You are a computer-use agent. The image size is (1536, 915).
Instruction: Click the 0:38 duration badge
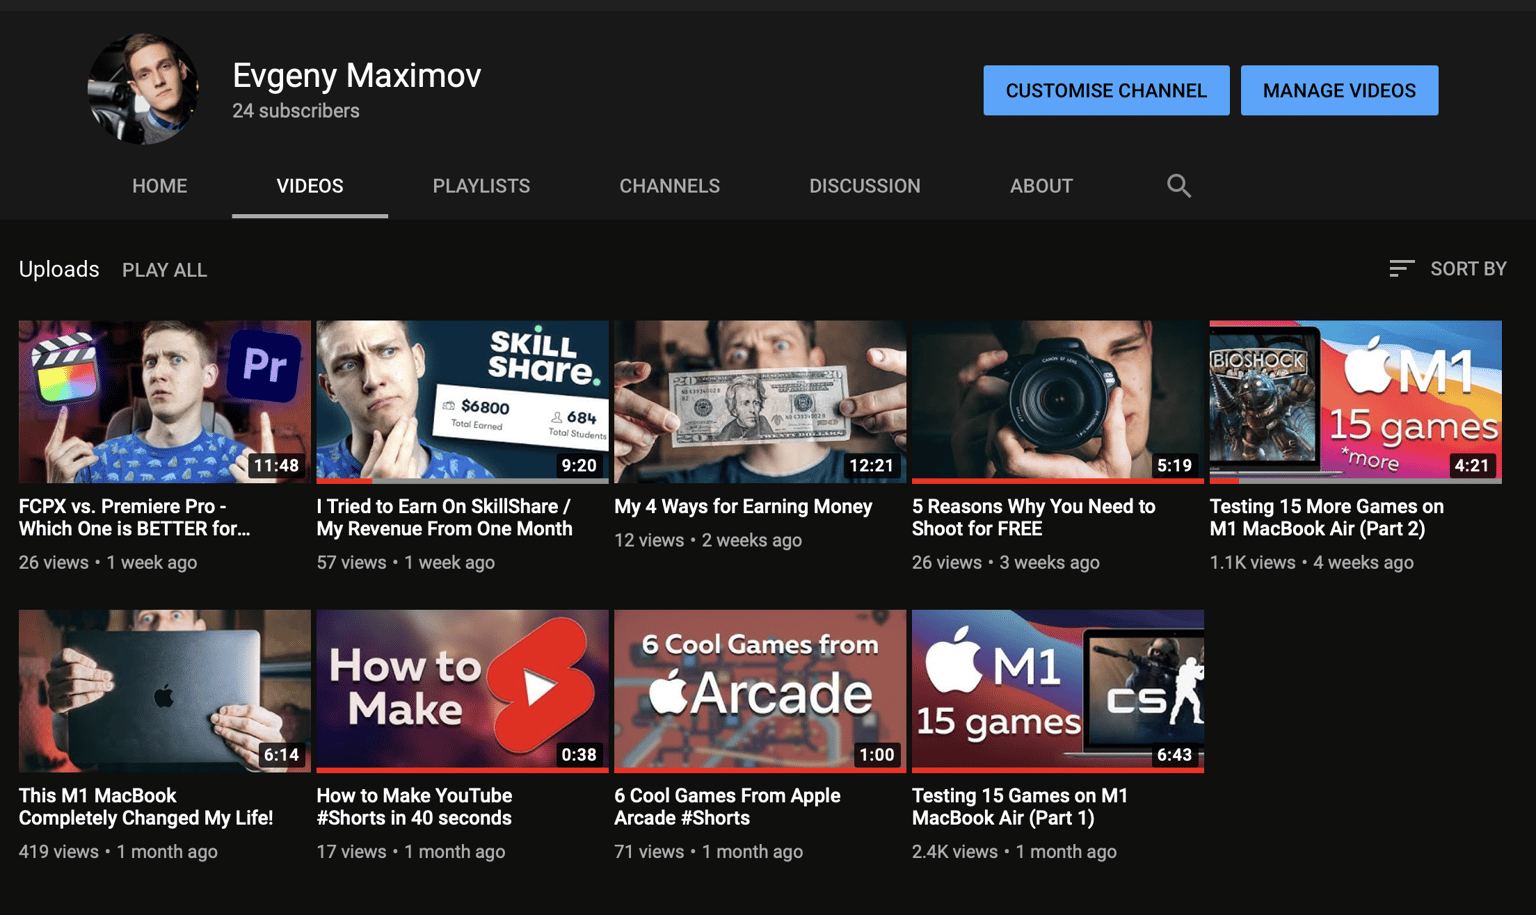tap(579, 755)
